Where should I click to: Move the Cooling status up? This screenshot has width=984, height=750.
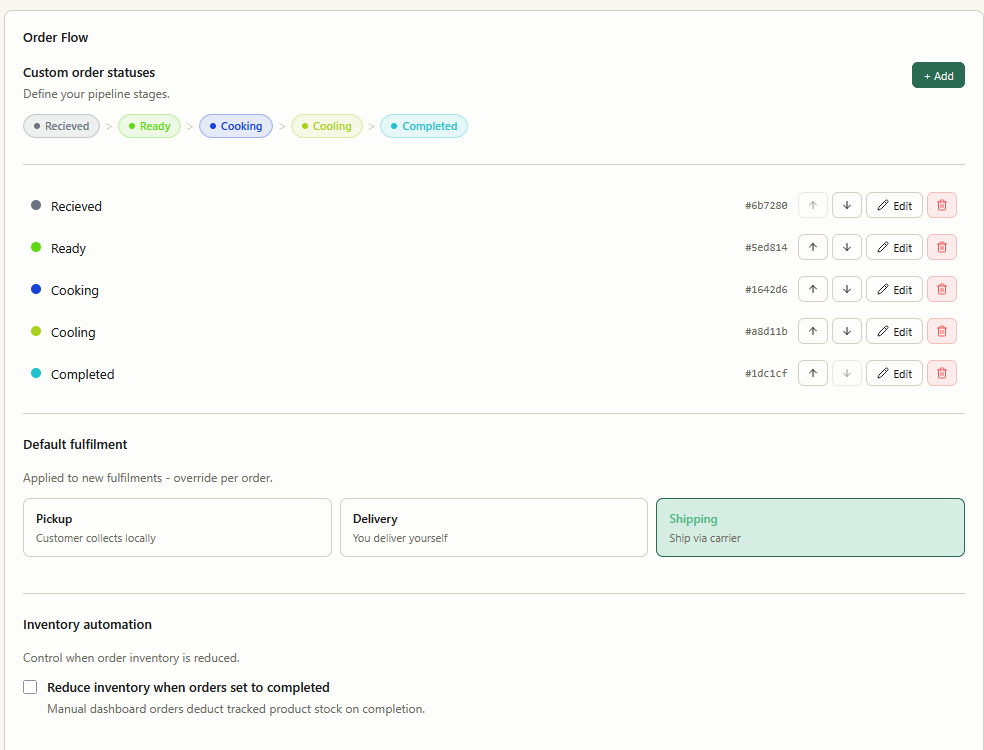[813, 331]
